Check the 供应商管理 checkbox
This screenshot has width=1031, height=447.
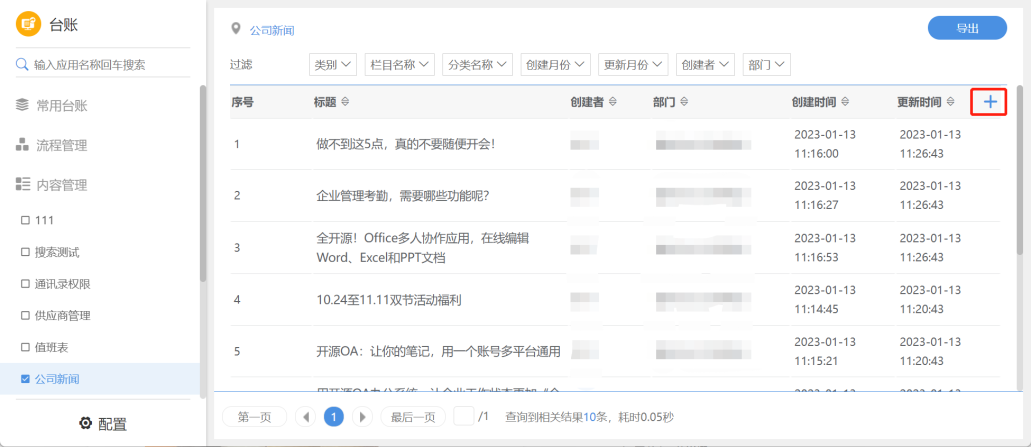(x=25, y=316)
